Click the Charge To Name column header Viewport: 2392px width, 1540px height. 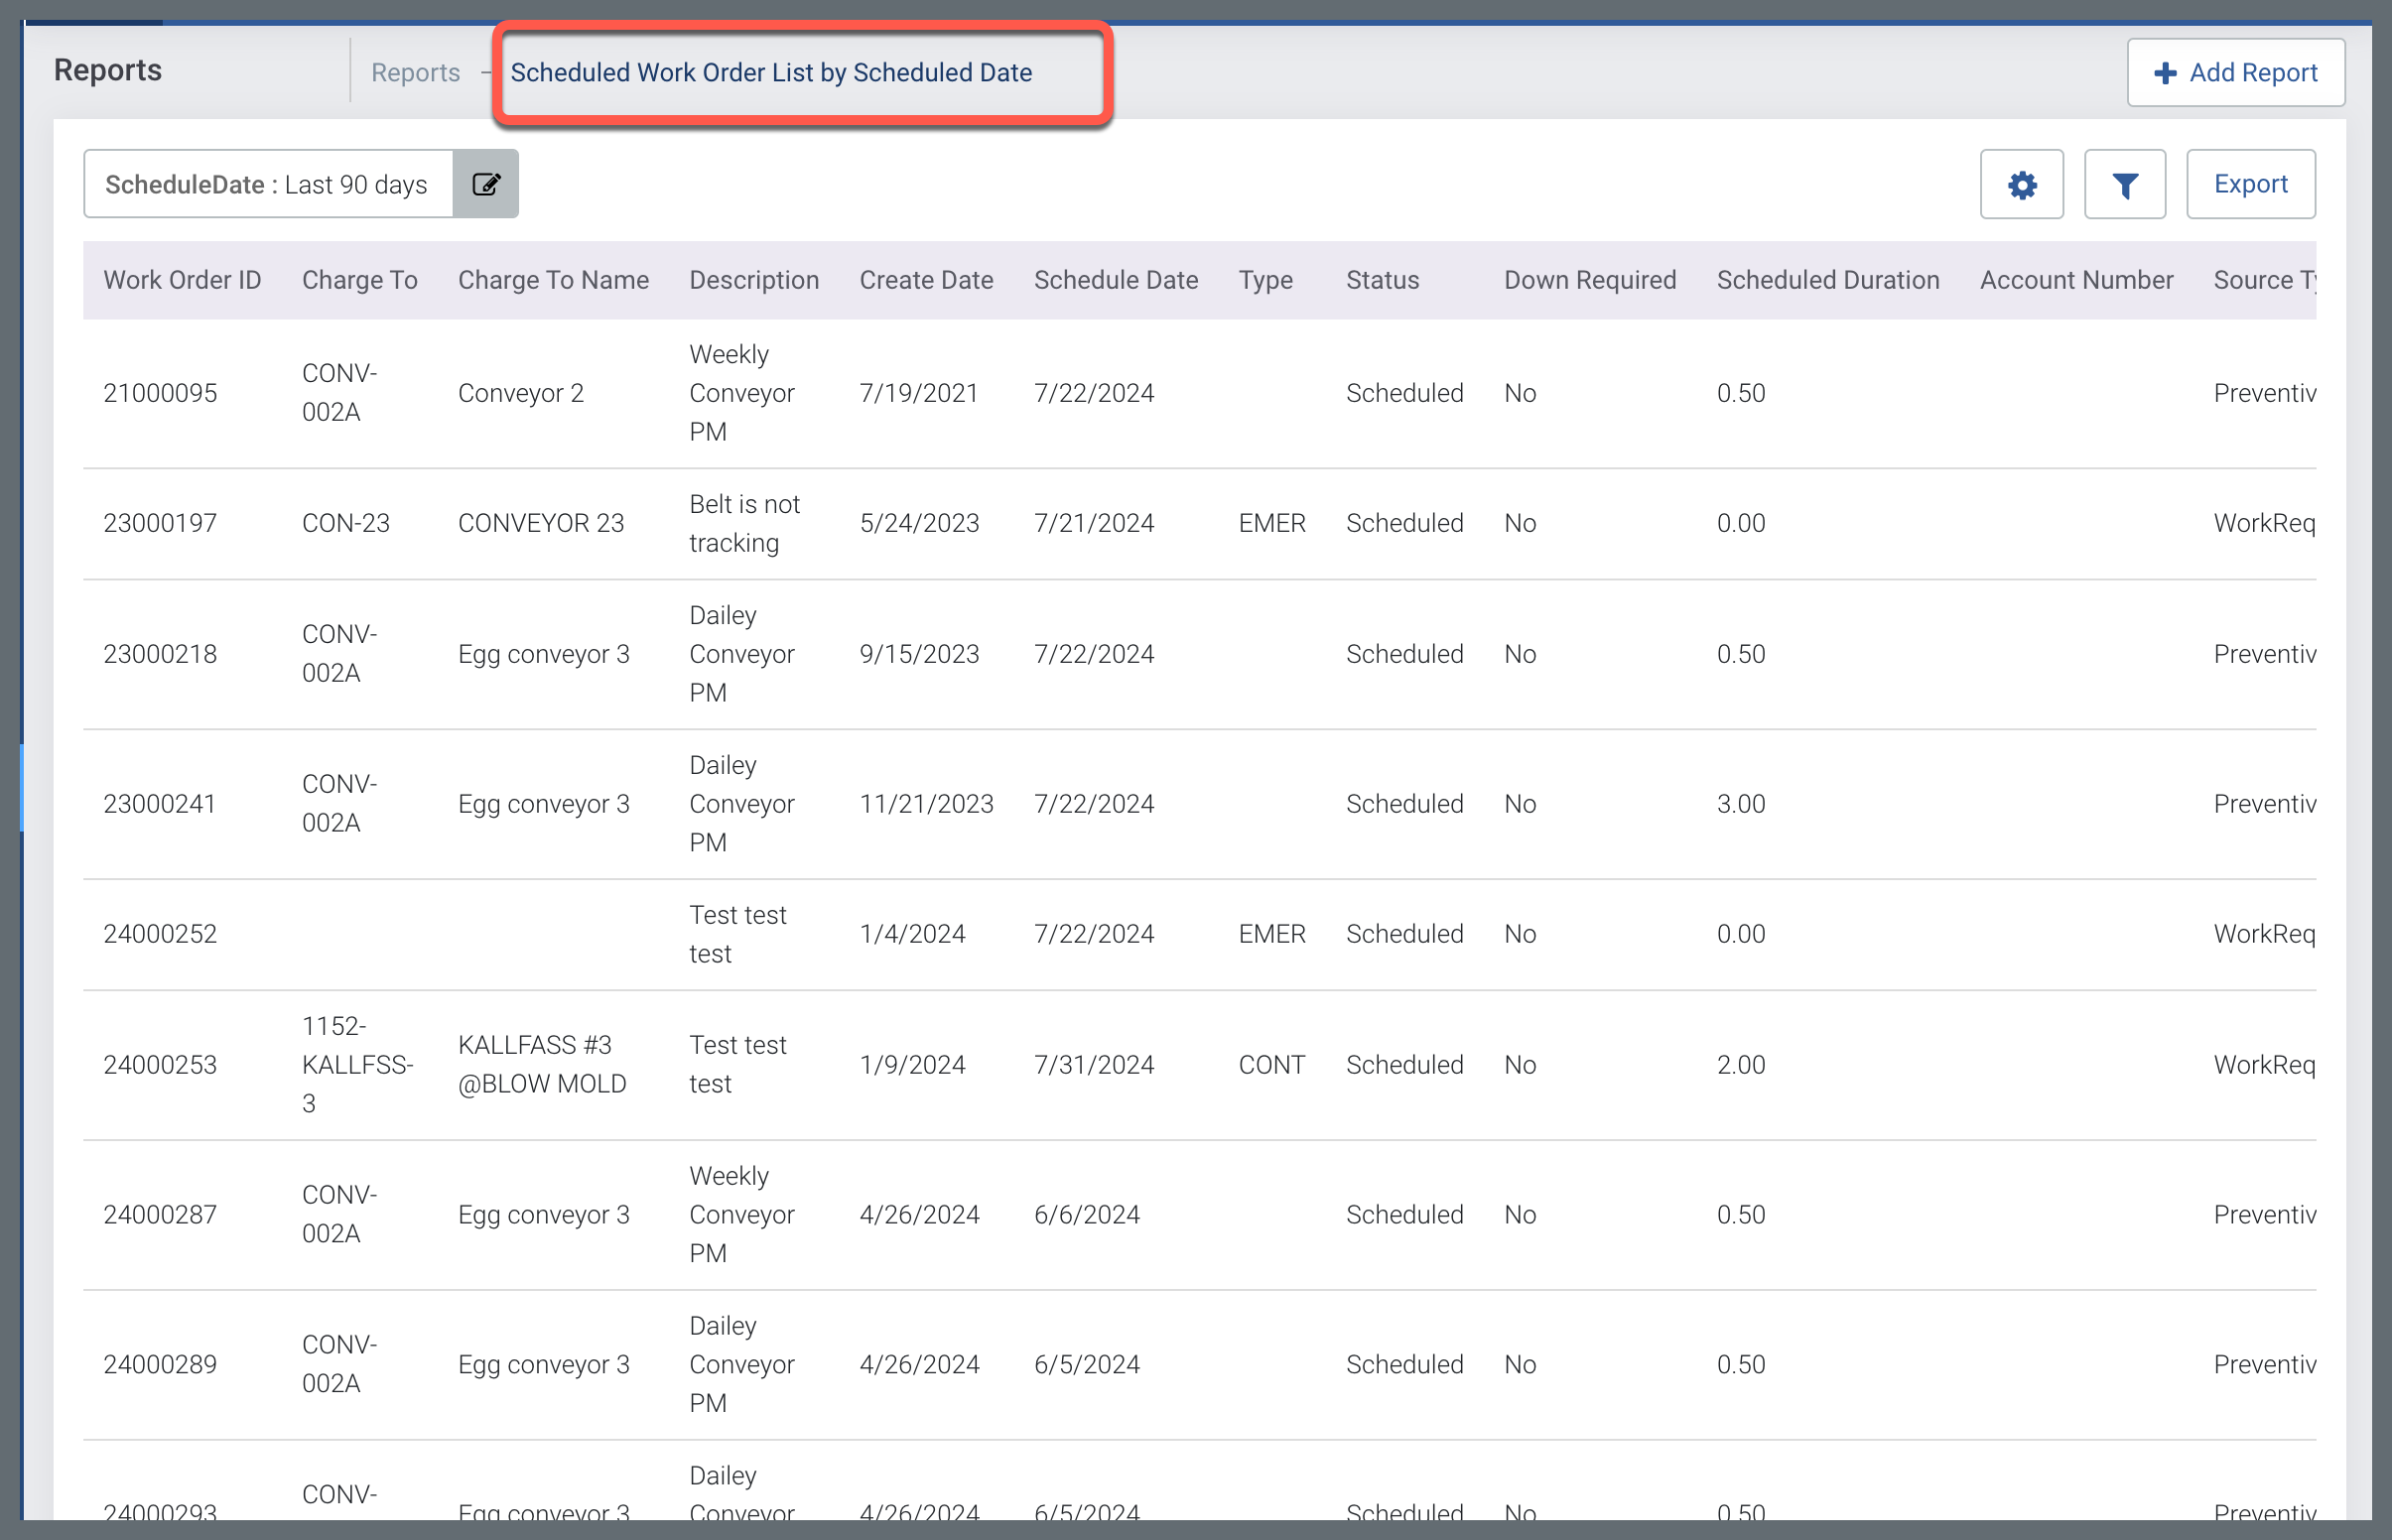[553, 280]
